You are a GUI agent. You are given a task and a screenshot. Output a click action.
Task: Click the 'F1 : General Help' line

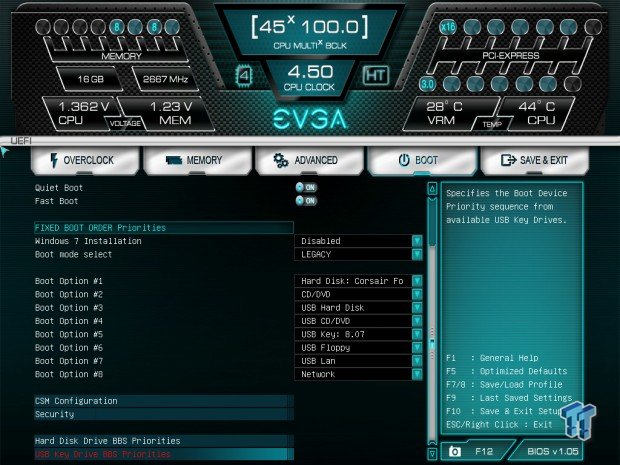[x=492, y=358]
